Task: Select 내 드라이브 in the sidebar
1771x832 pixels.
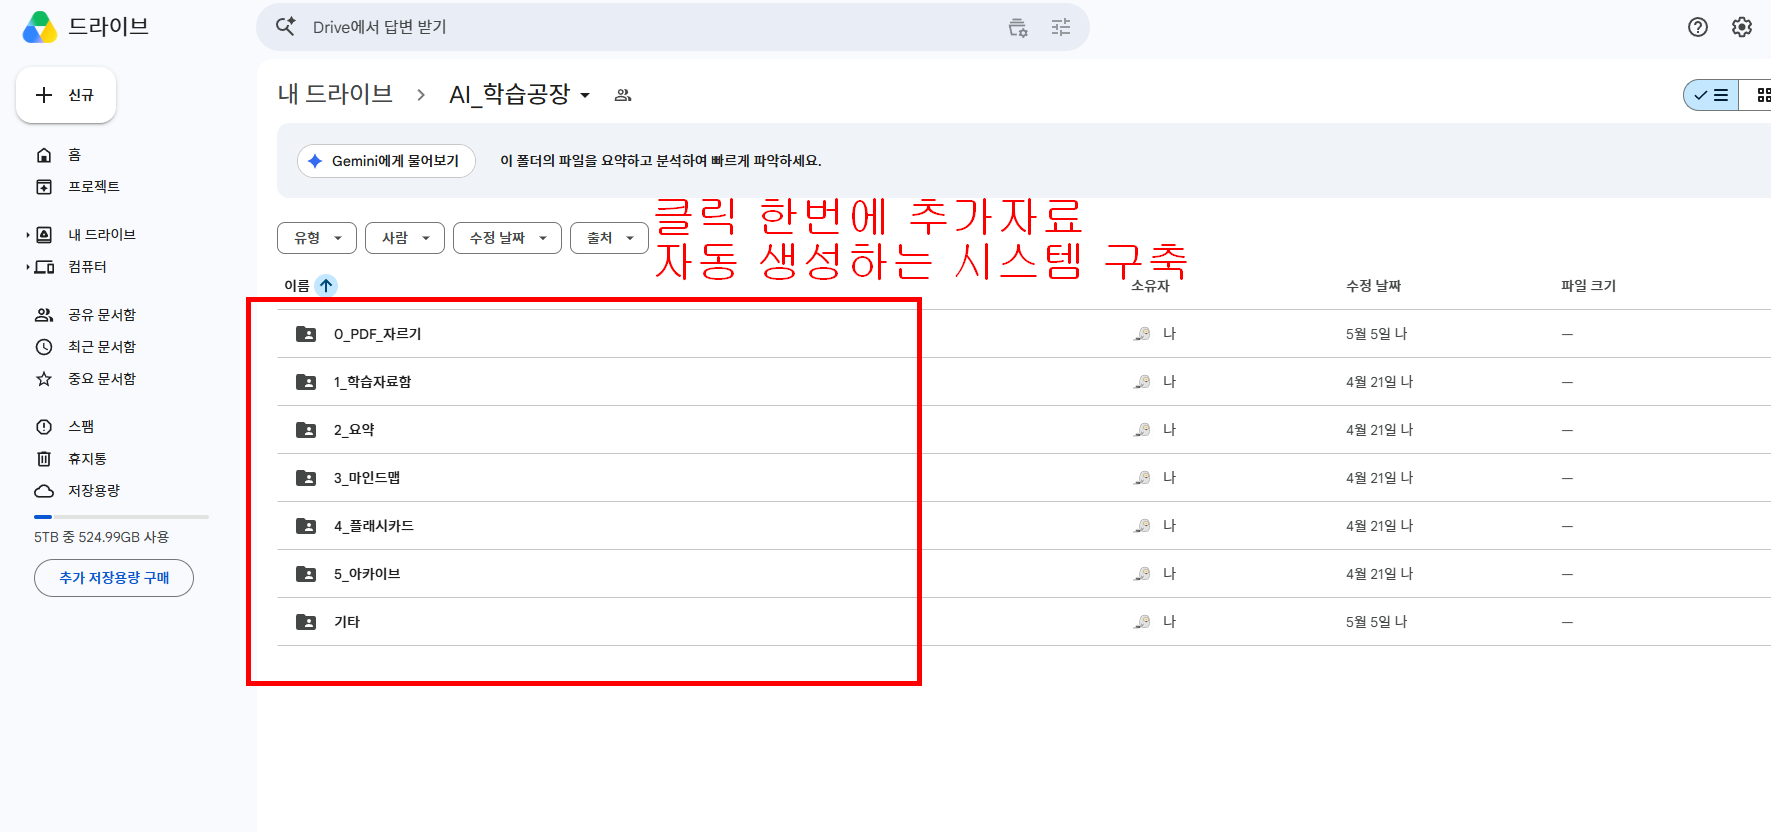Action: tap(102, 235)
